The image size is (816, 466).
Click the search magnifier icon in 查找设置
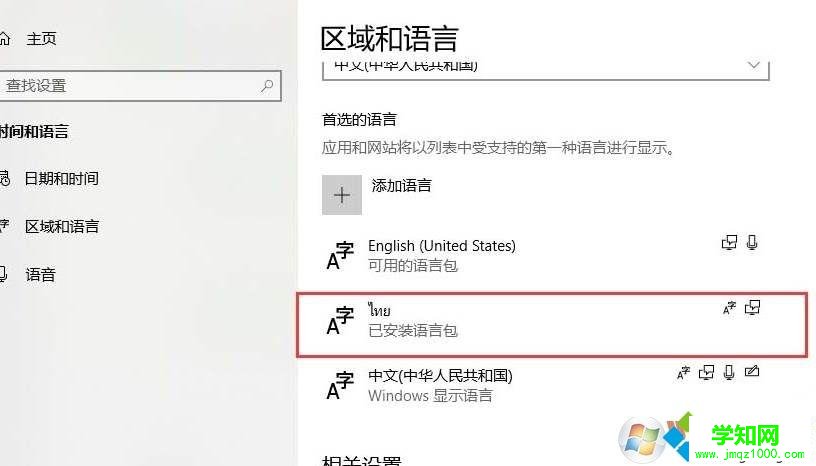click(267, 85)
